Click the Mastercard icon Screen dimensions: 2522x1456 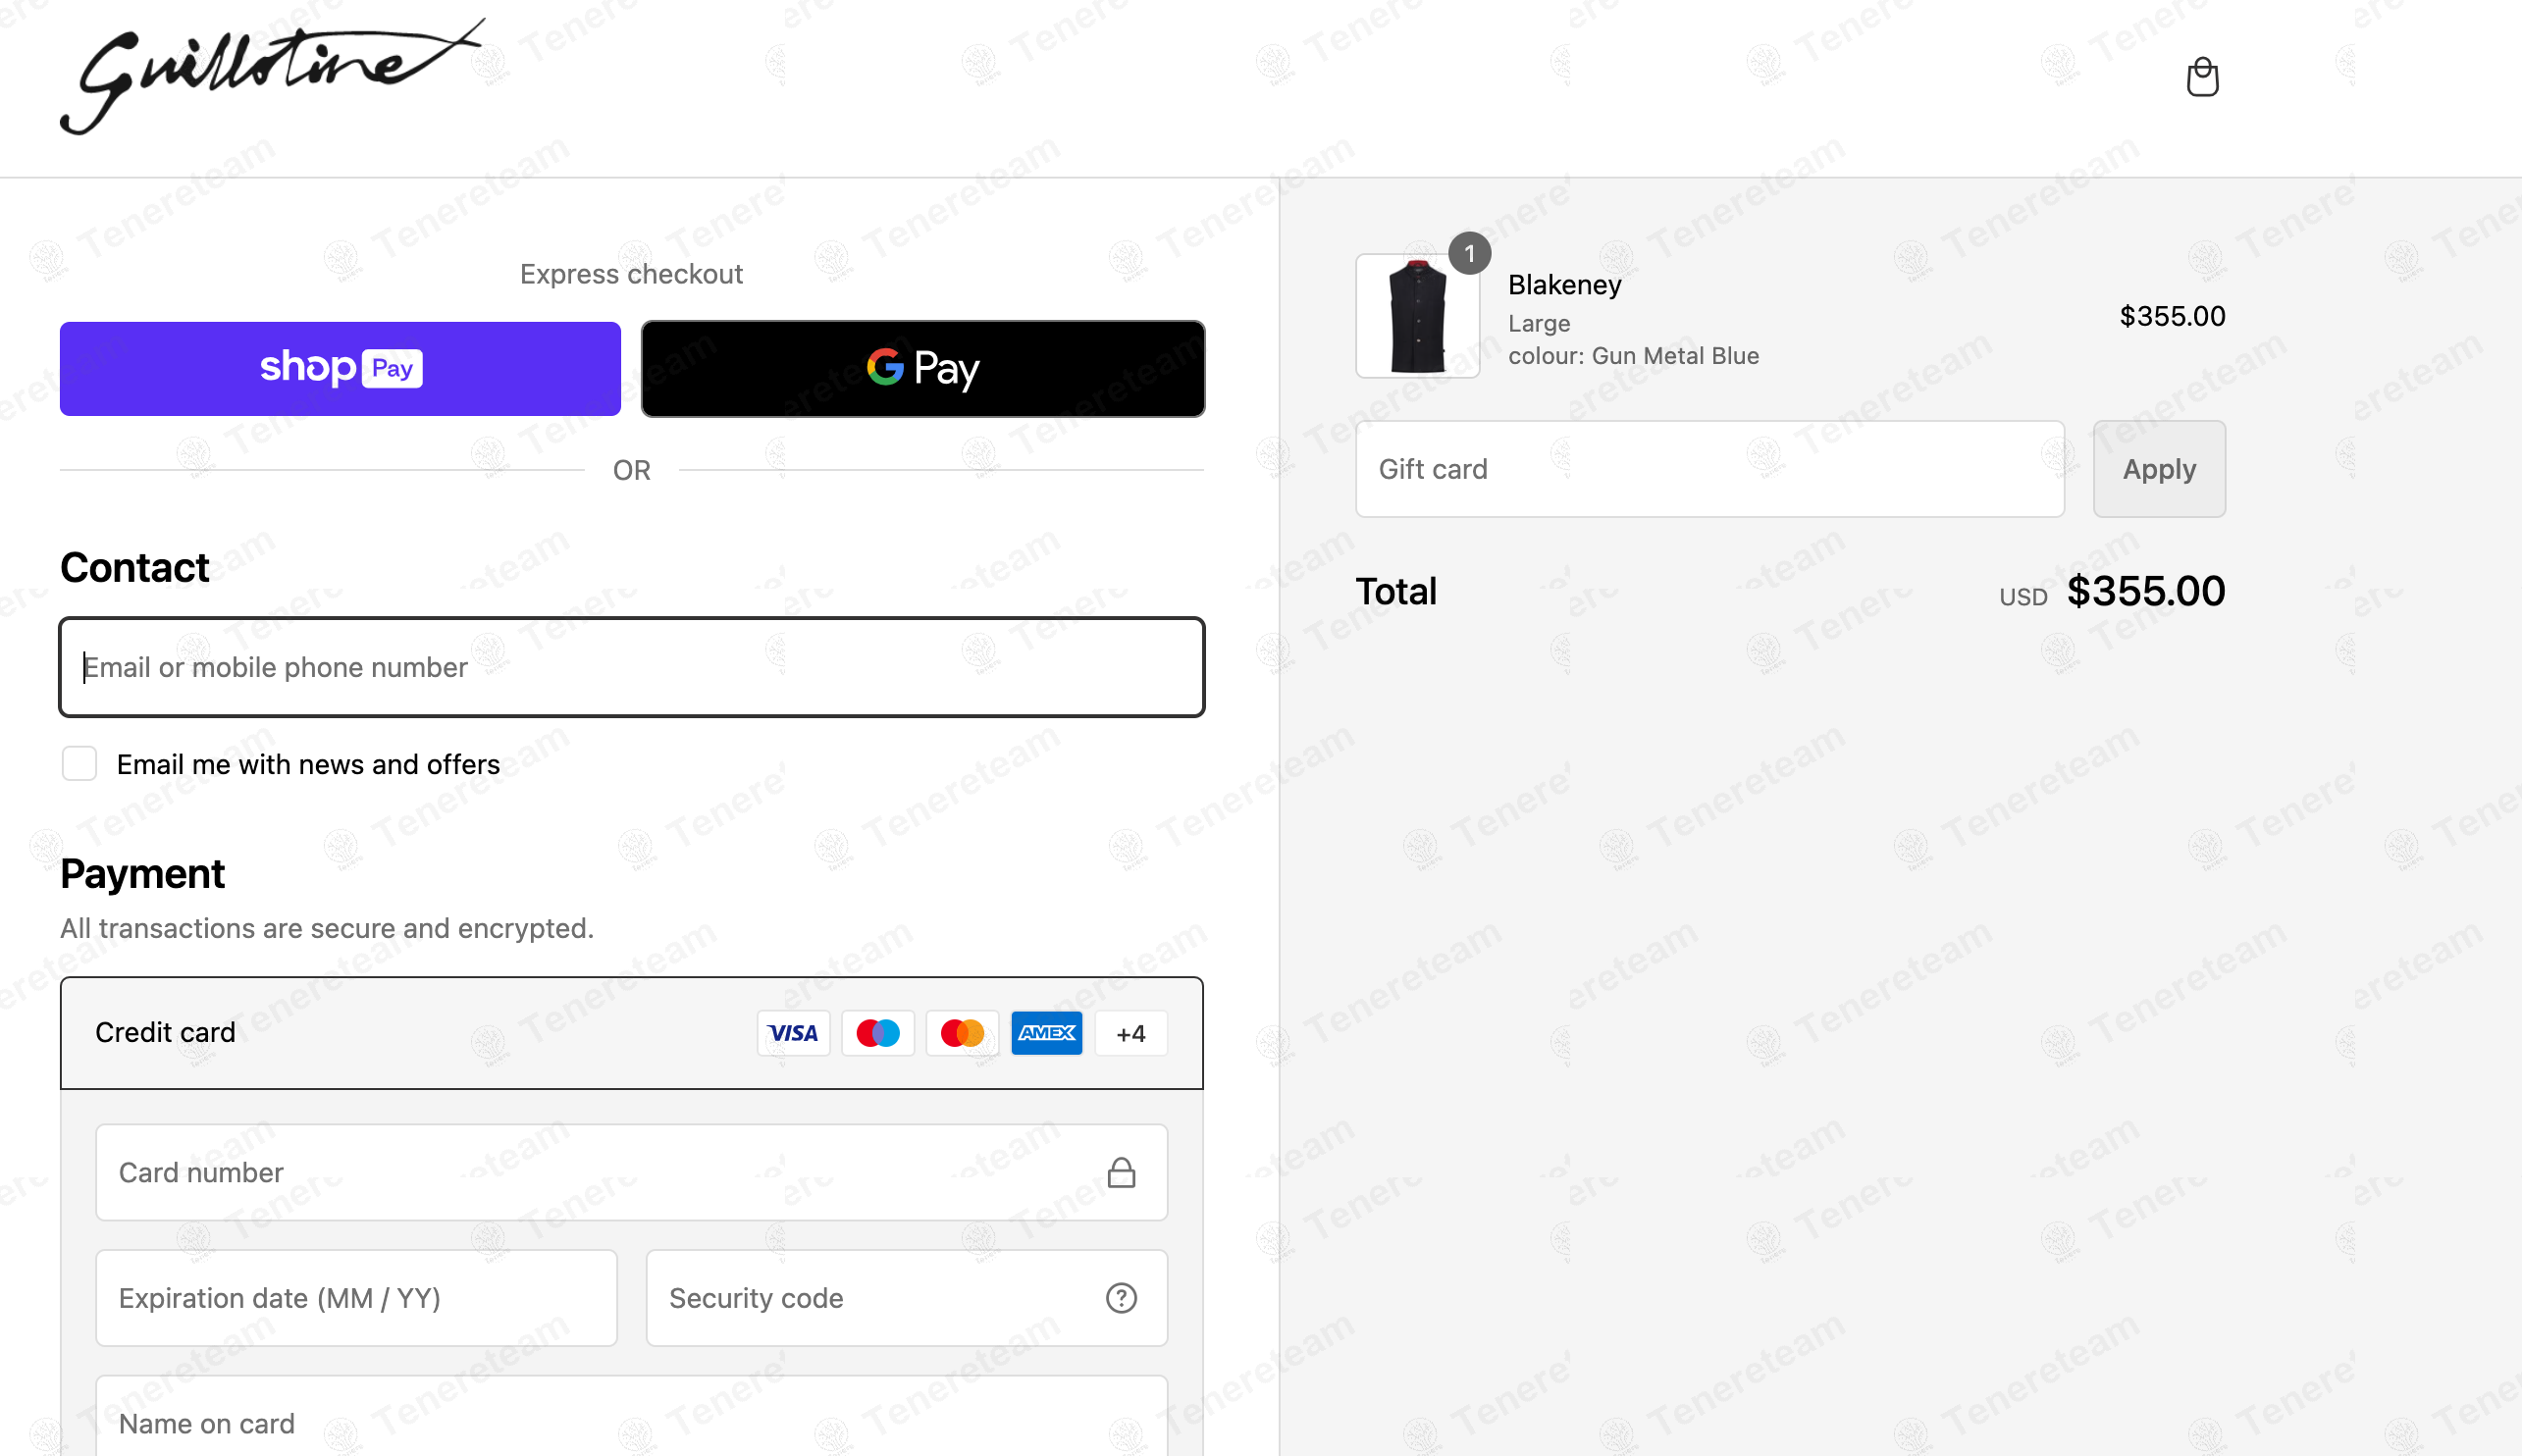click(x=962, y=1033)
